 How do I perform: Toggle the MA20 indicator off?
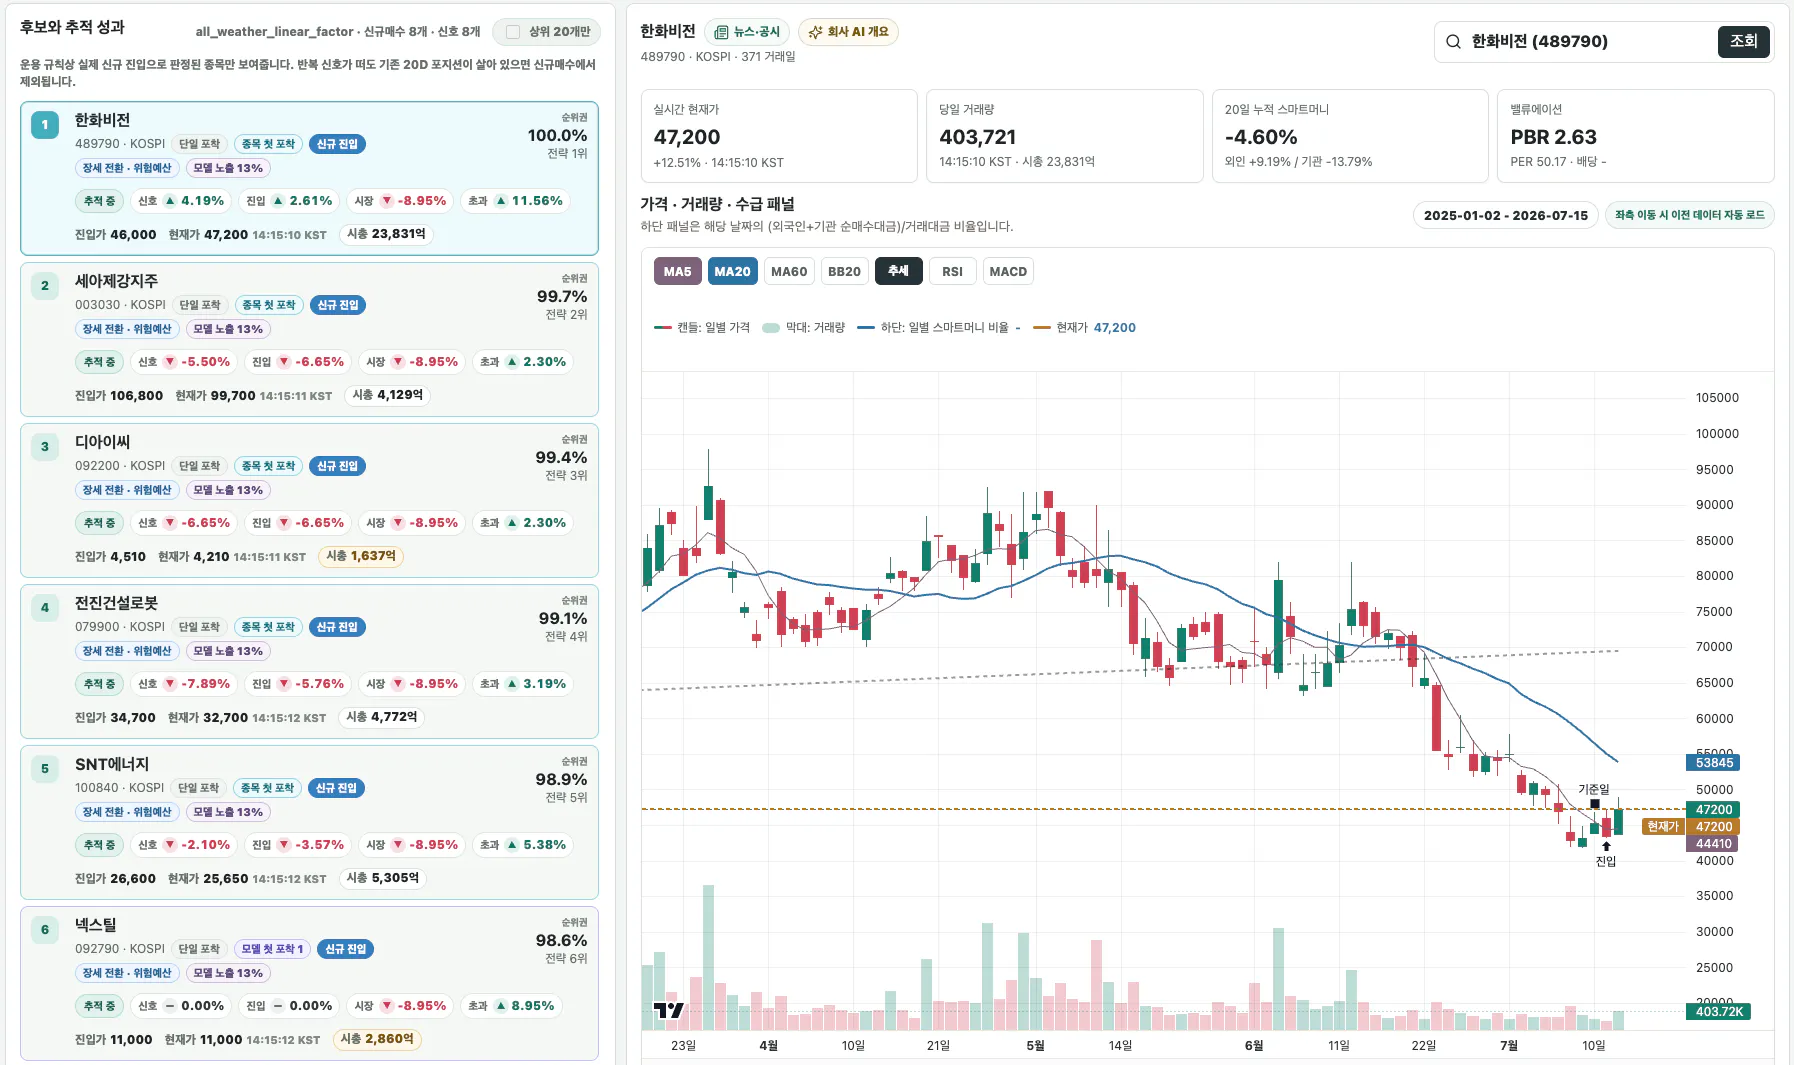pos(732,272)
